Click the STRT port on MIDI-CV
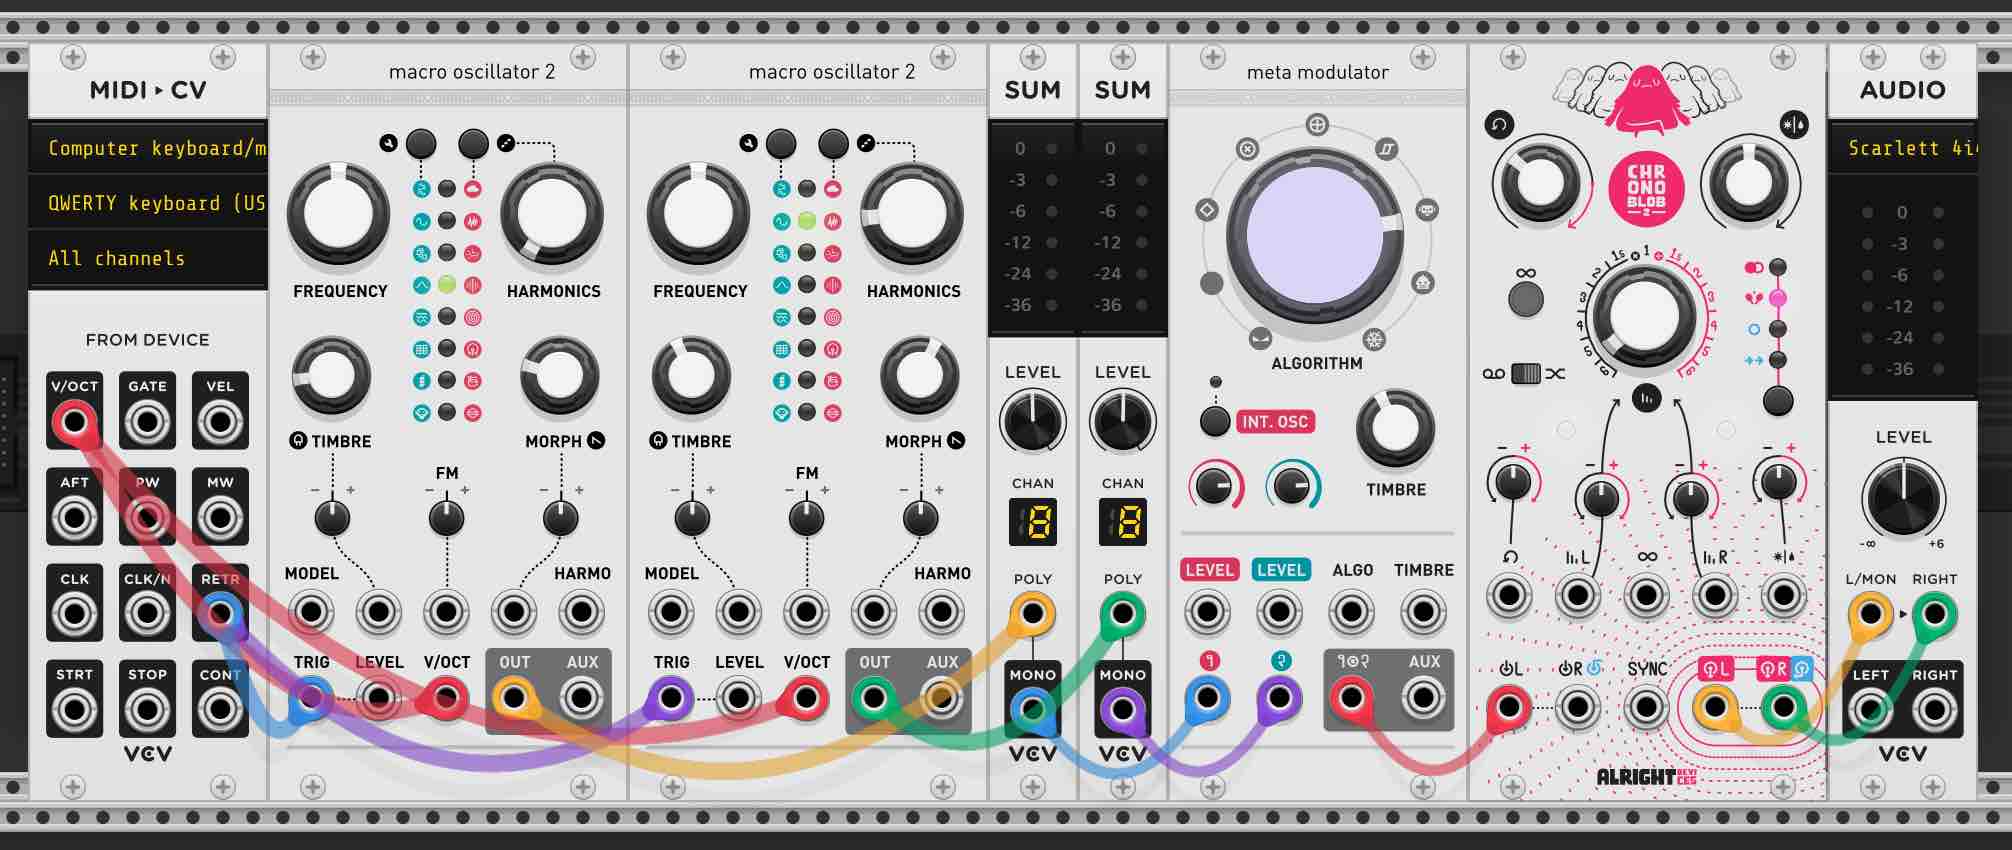 click(74, 710)
